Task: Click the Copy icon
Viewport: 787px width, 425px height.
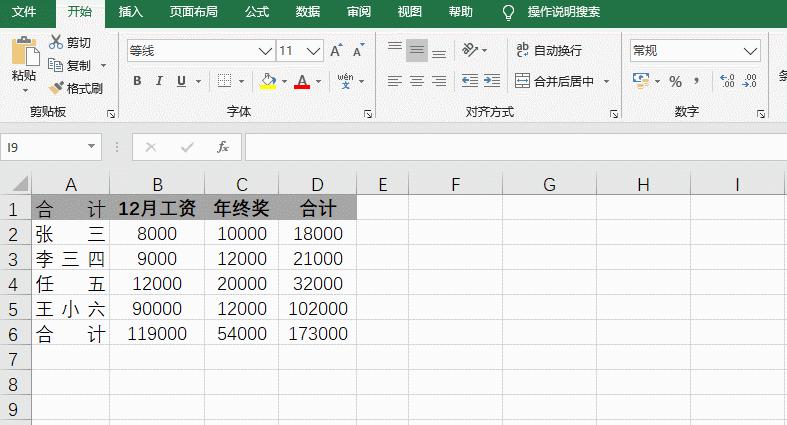Action: (x=55, y=65)
